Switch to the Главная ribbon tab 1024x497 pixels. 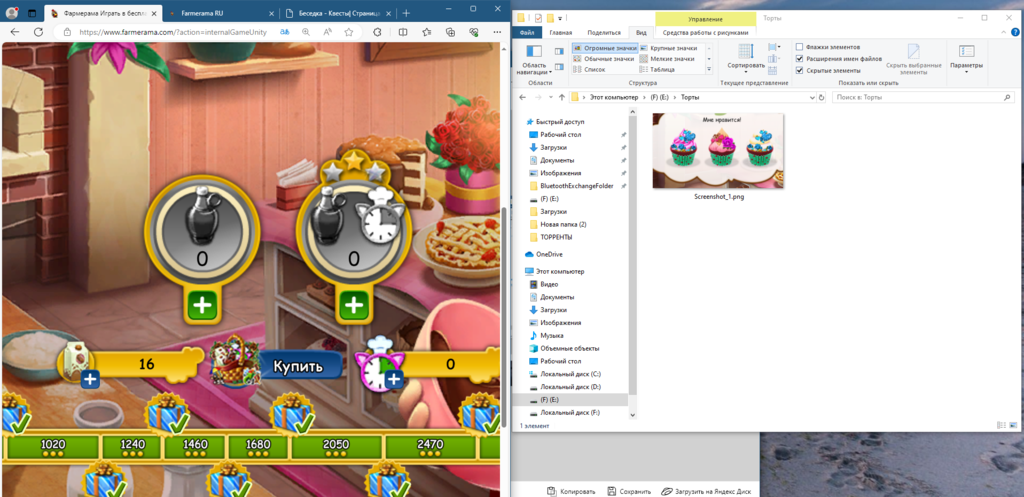[x=561, y=32]
